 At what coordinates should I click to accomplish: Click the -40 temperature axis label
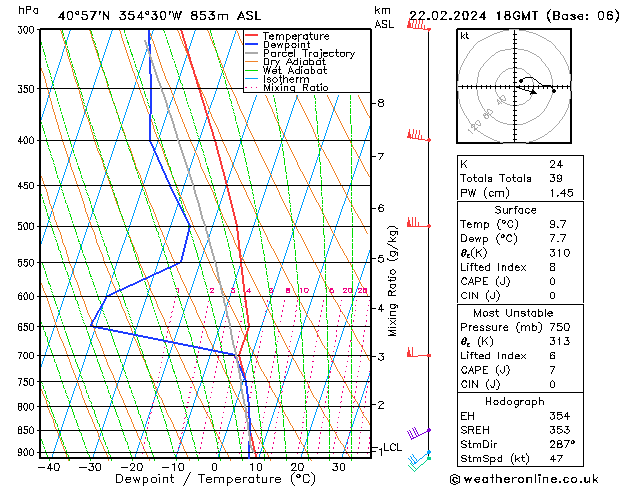click(x=49, y=467)
